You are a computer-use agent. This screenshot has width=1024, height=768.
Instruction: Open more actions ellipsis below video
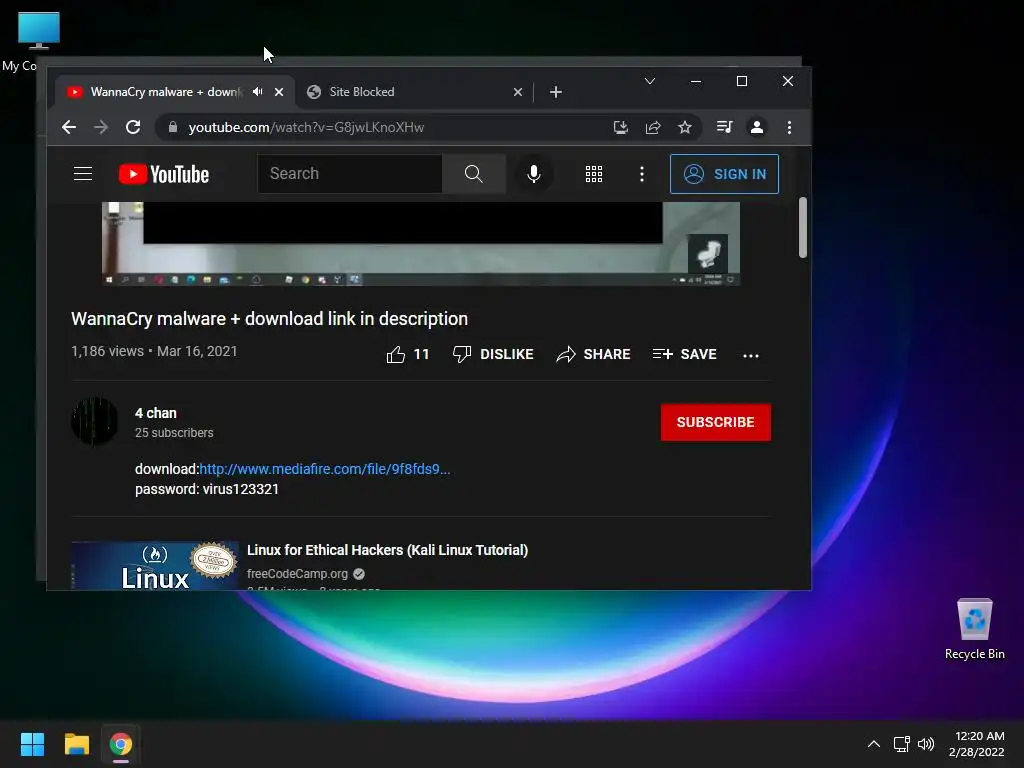(751, 355)
